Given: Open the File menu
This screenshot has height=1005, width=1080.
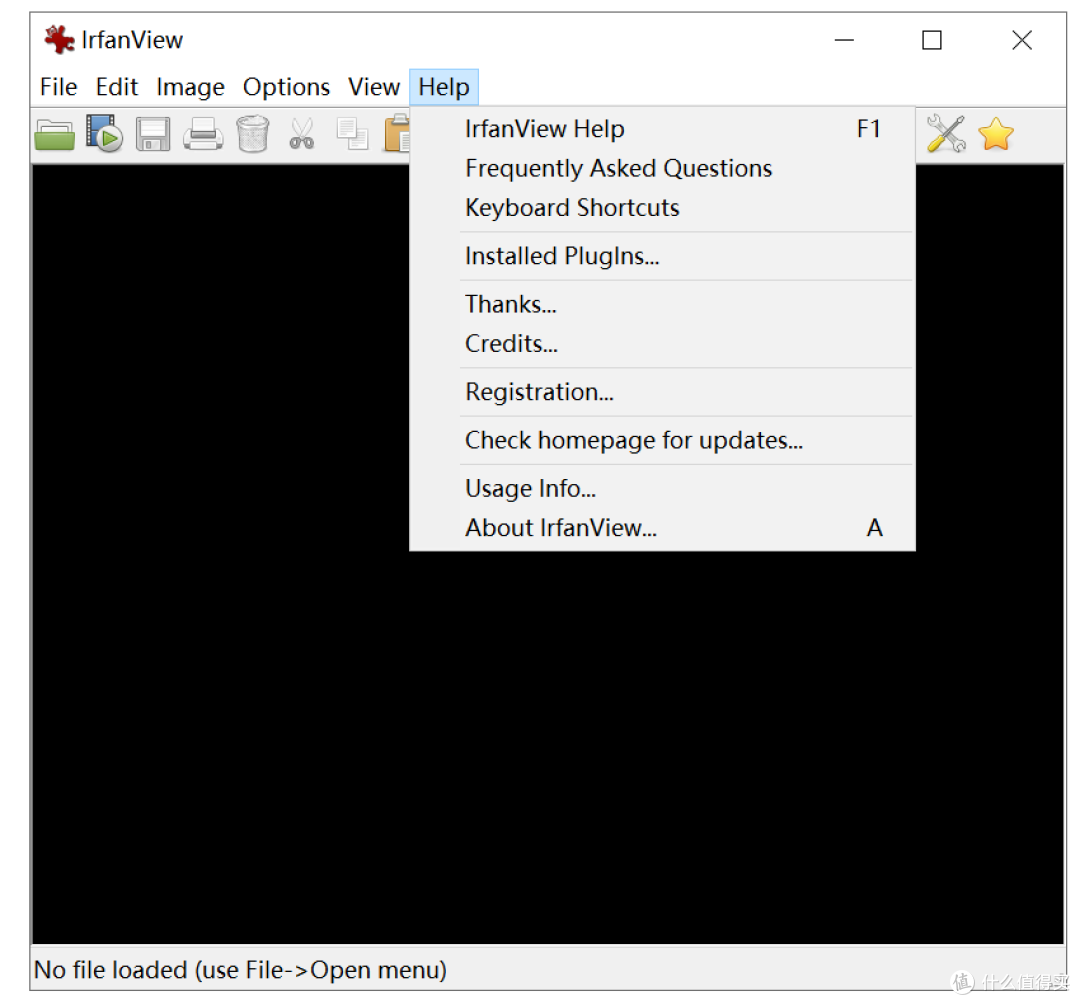Looking at the screenshot, I should point(59,87).
